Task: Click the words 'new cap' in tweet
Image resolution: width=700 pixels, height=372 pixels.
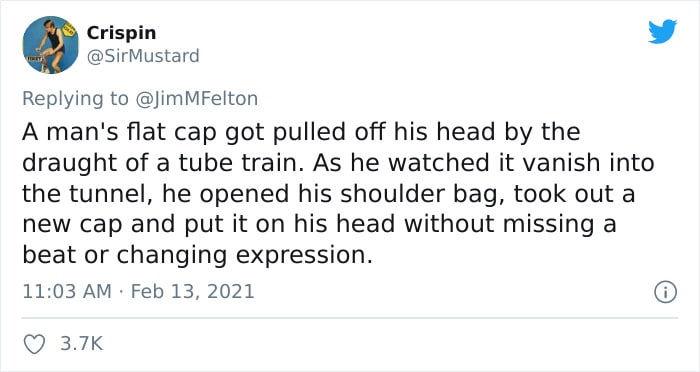Action: [72, 225]
